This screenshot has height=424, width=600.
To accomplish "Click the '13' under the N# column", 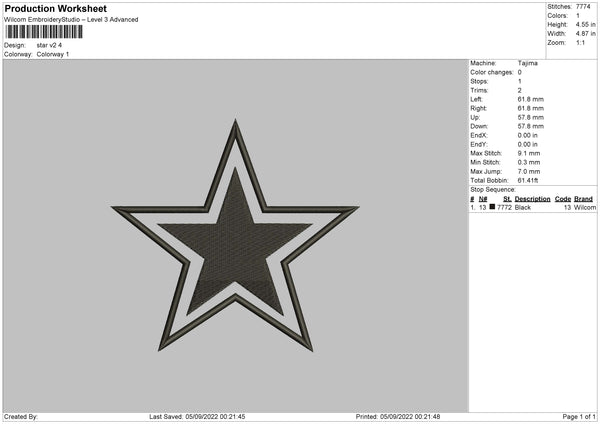I will (482, 207).
